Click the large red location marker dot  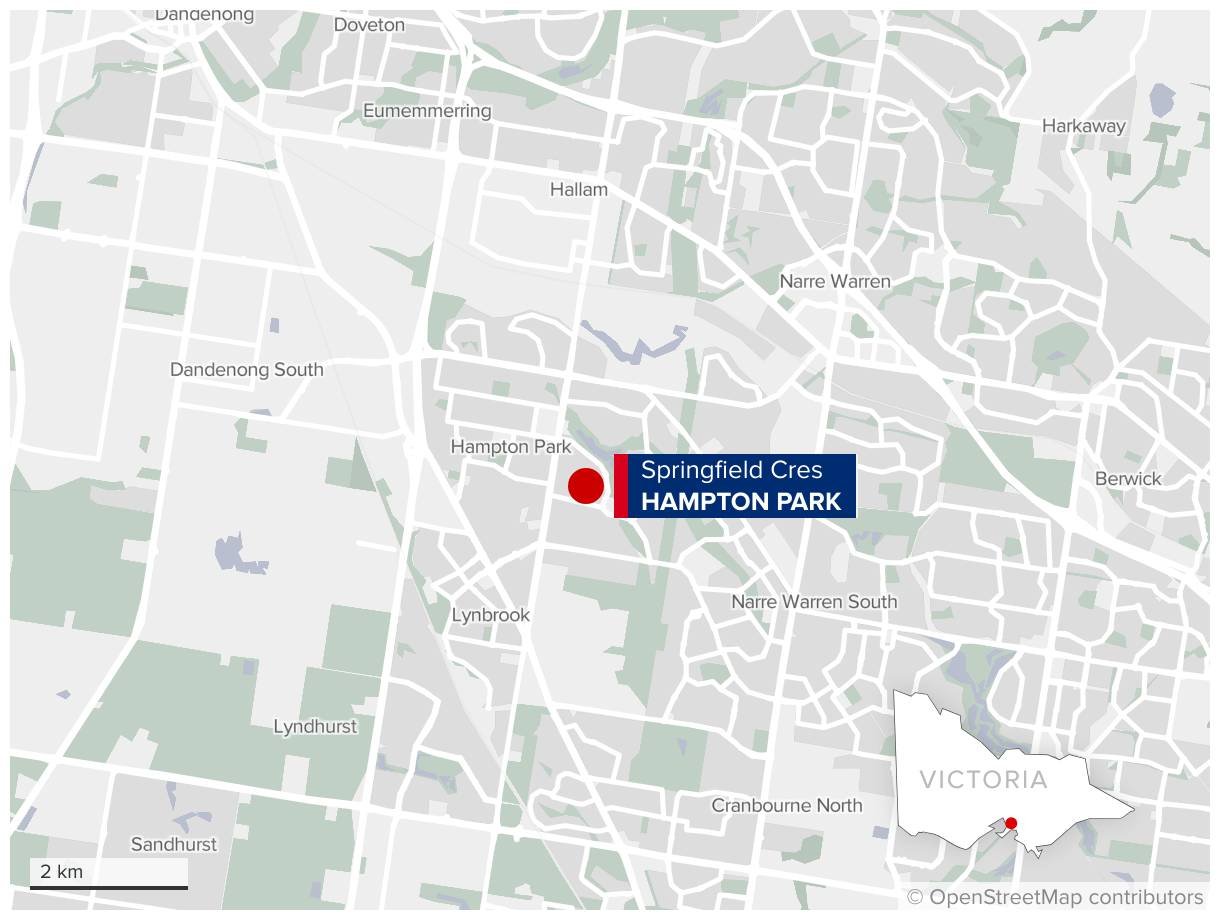(x=586, y=485)
